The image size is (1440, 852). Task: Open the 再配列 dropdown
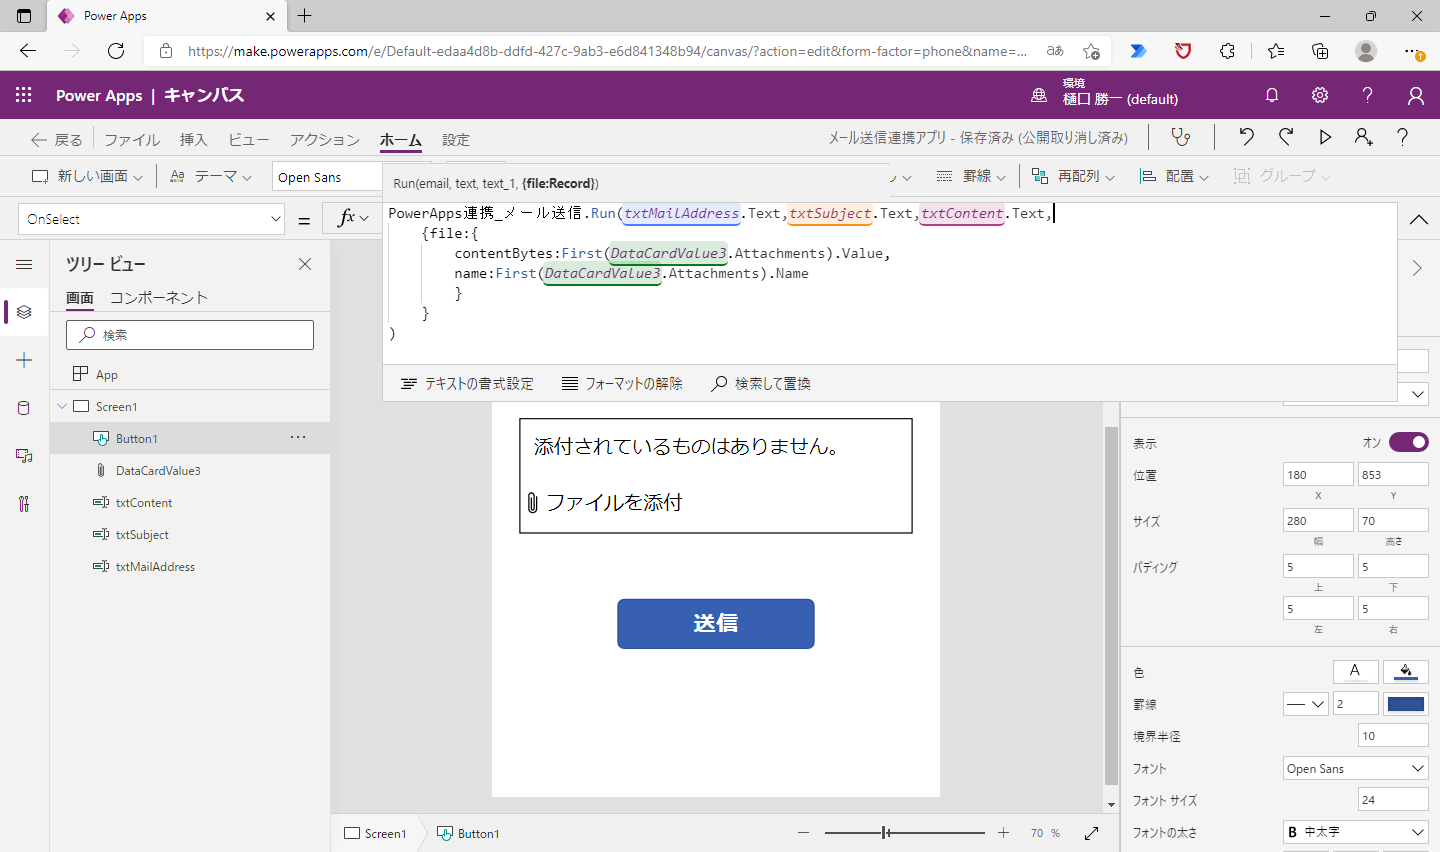[1072, 176]
